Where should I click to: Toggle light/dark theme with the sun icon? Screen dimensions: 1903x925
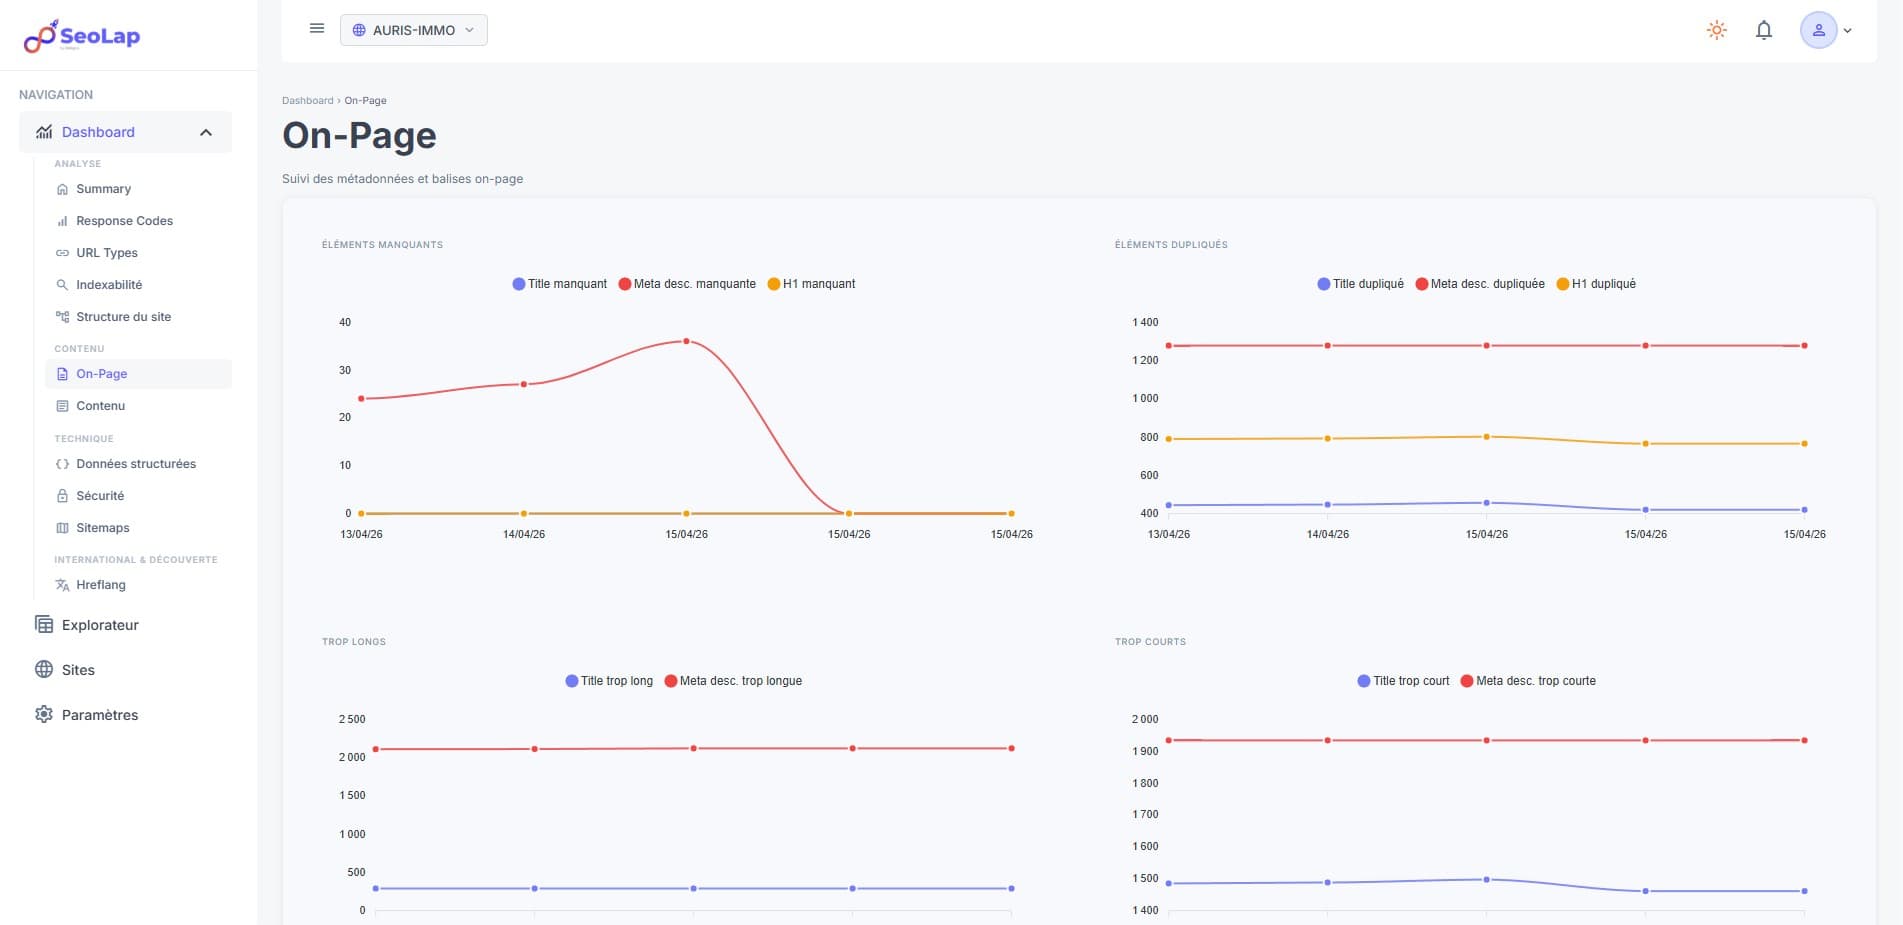coord(1716,30)
